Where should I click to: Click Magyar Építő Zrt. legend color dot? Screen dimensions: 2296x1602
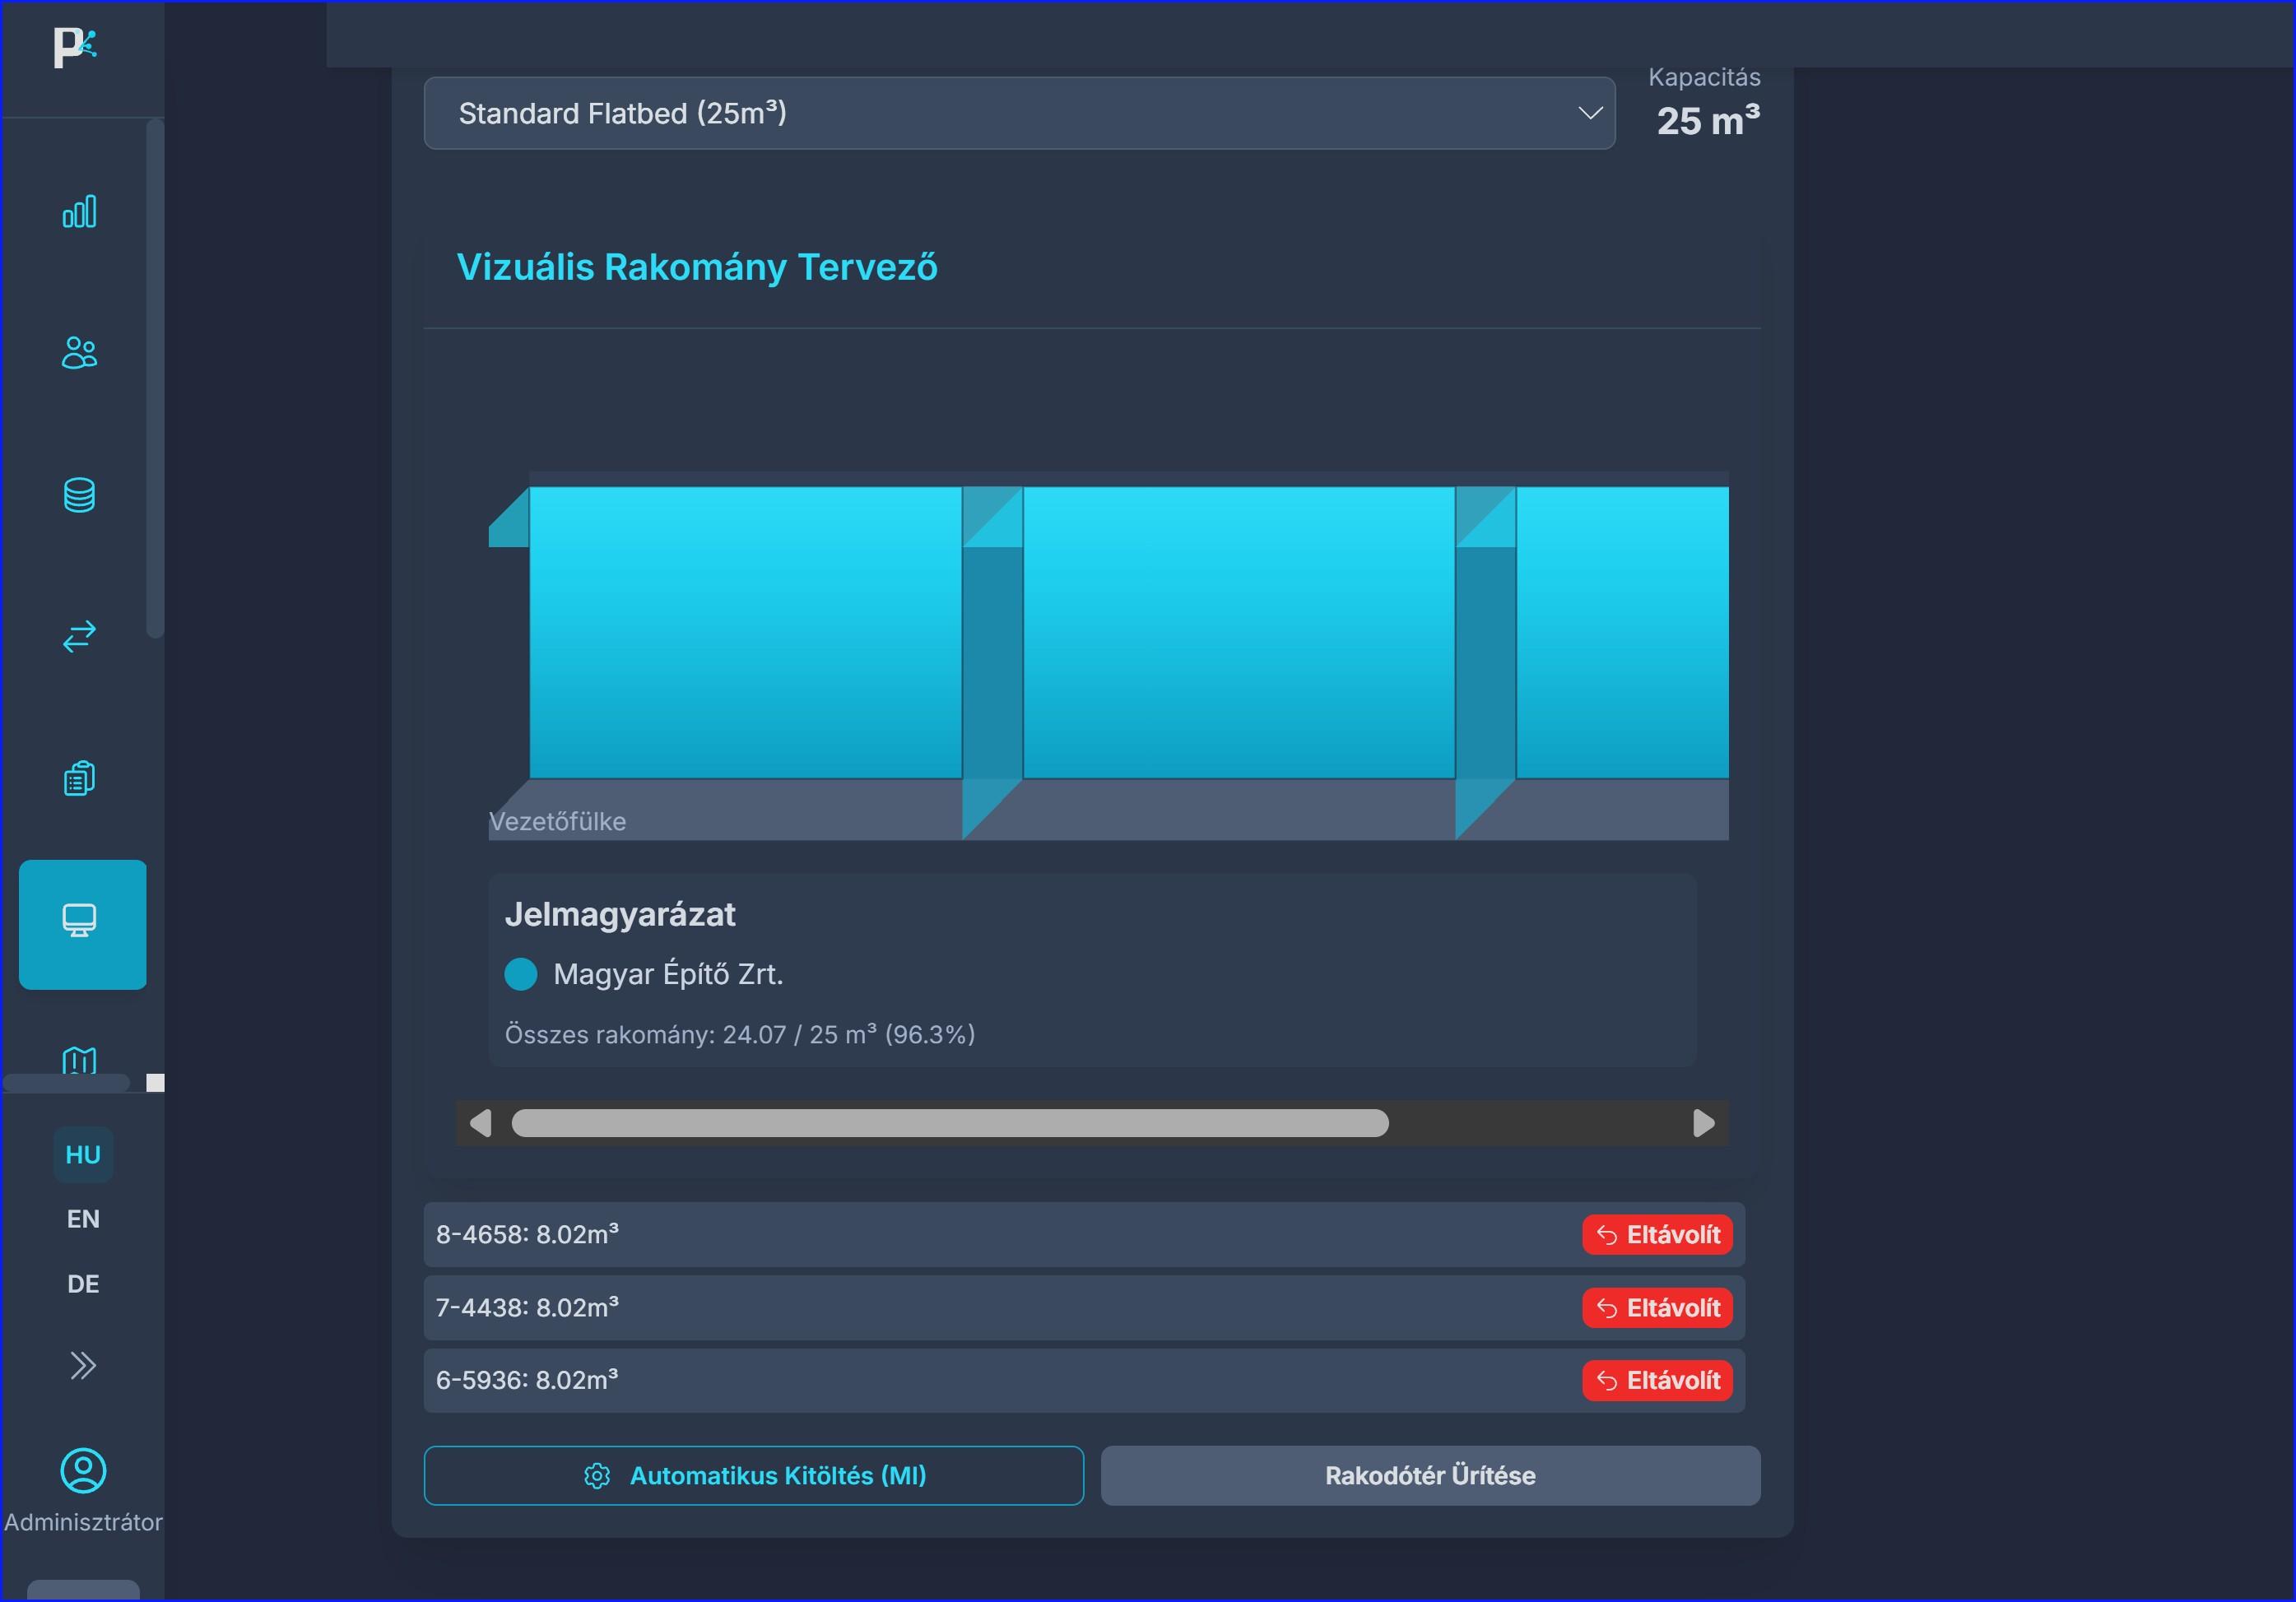coord(520,974)
